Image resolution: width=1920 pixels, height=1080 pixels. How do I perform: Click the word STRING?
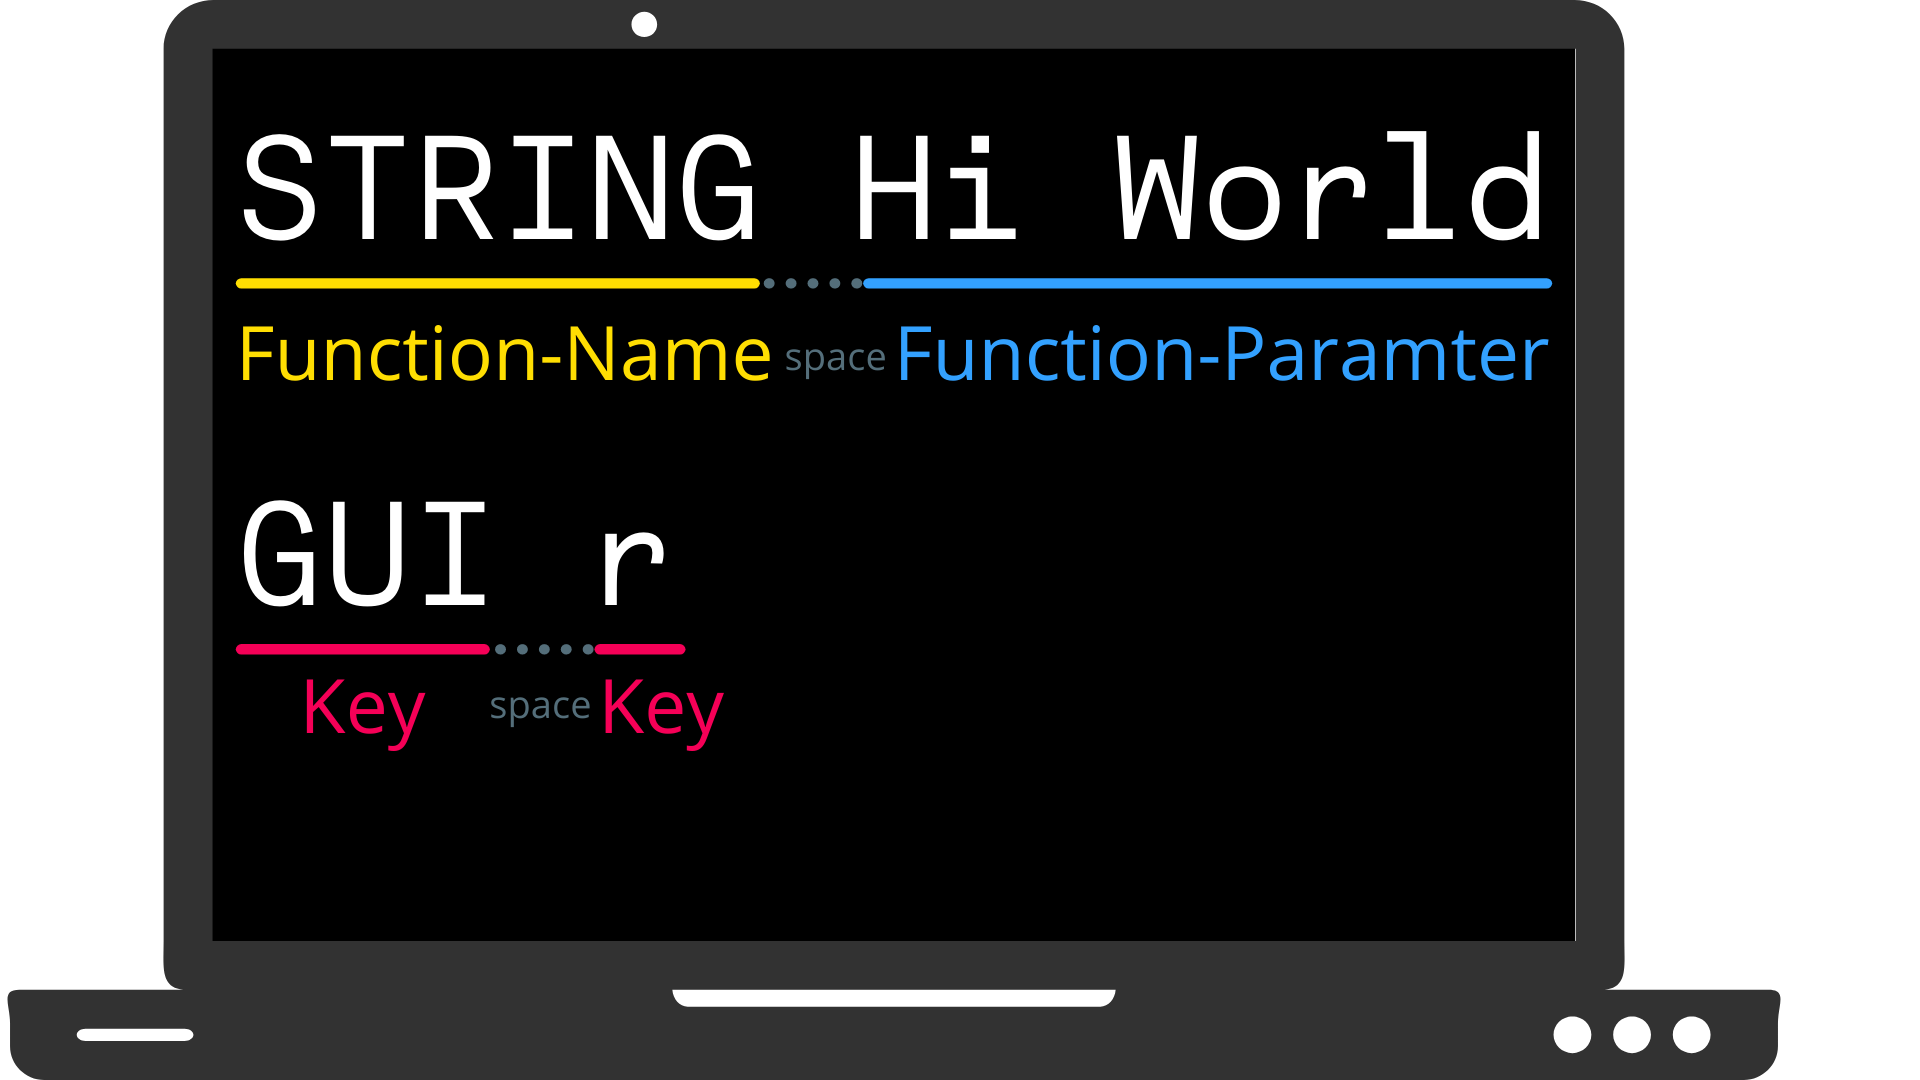pyautogui.click(x=498, y=189)
